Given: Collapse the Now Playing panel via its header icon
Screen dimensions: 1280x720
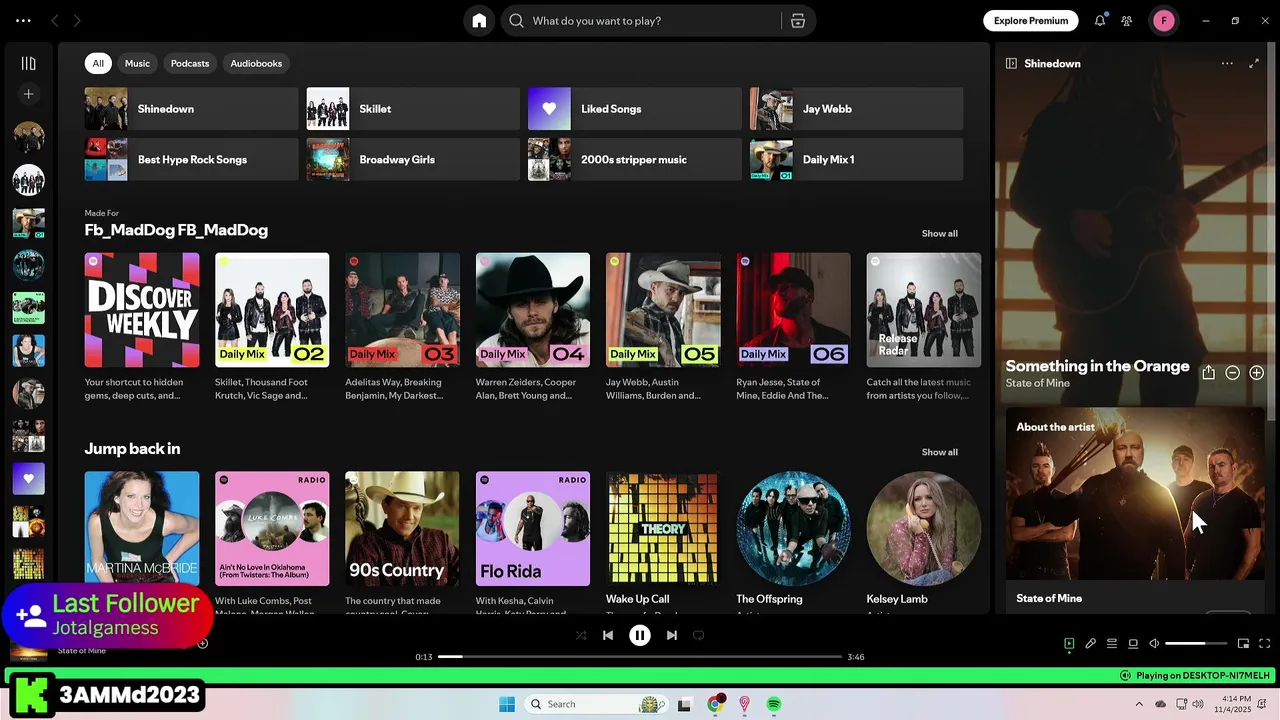Looking at the screenshot, I should pos(1011,63).
